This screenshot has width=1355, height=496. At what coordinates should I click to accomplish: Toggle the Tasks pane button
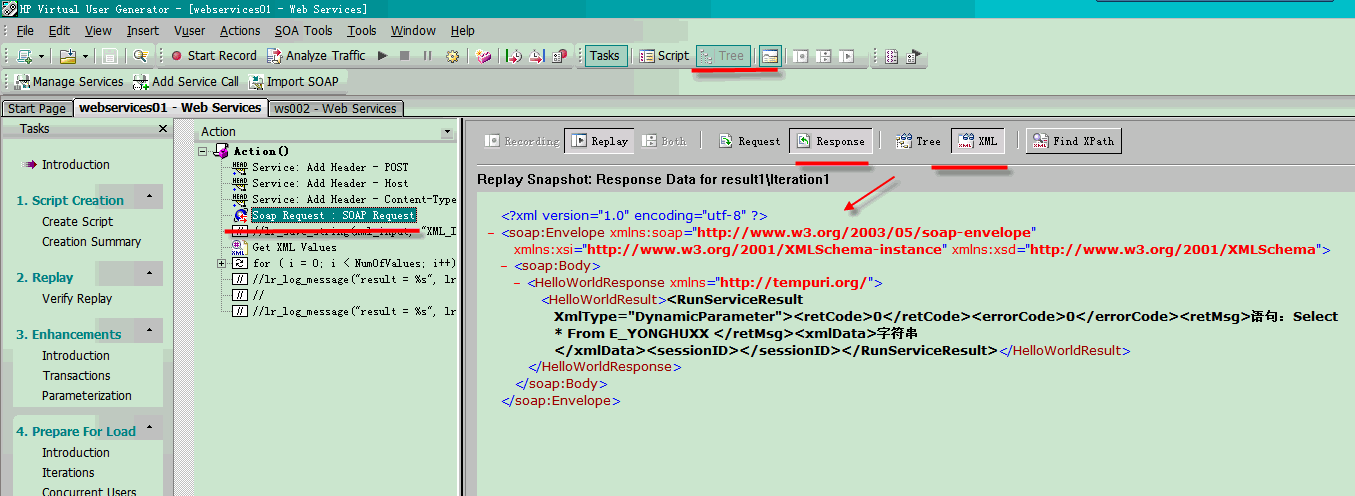coord(606,56)
